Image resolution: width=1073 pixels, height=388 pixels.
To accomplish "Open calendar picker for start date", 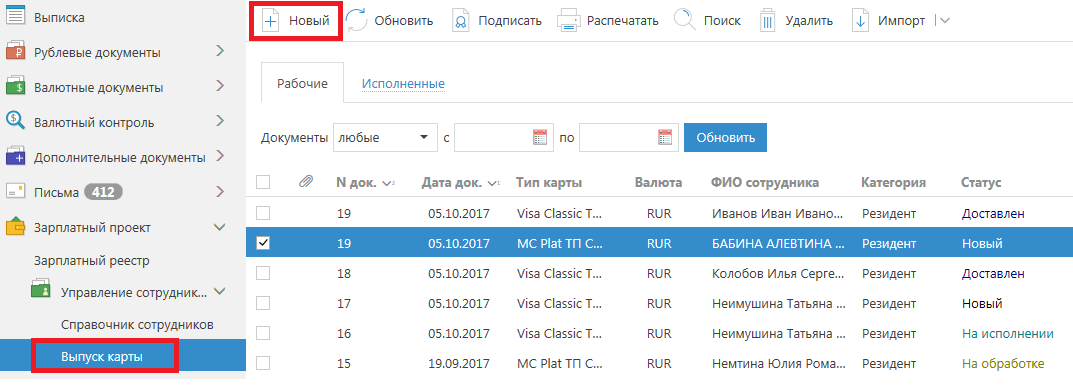I will (541, 137).
